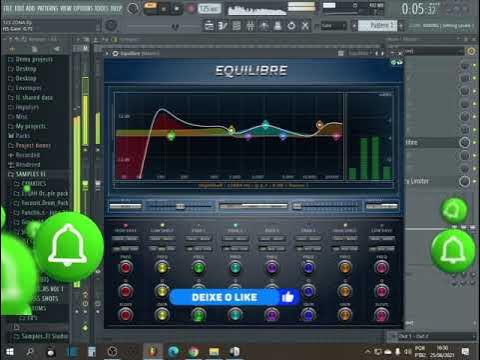Open the Windows Start menu
The width and height of the screenshot is (480, 360).
pos(10,352)
